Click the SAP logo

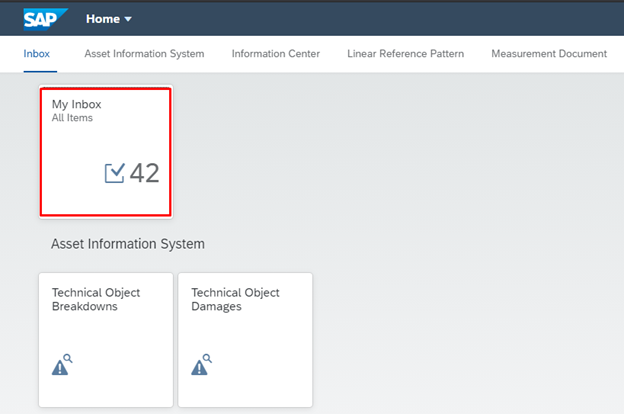pyautogui.click(x=46, y=18)
